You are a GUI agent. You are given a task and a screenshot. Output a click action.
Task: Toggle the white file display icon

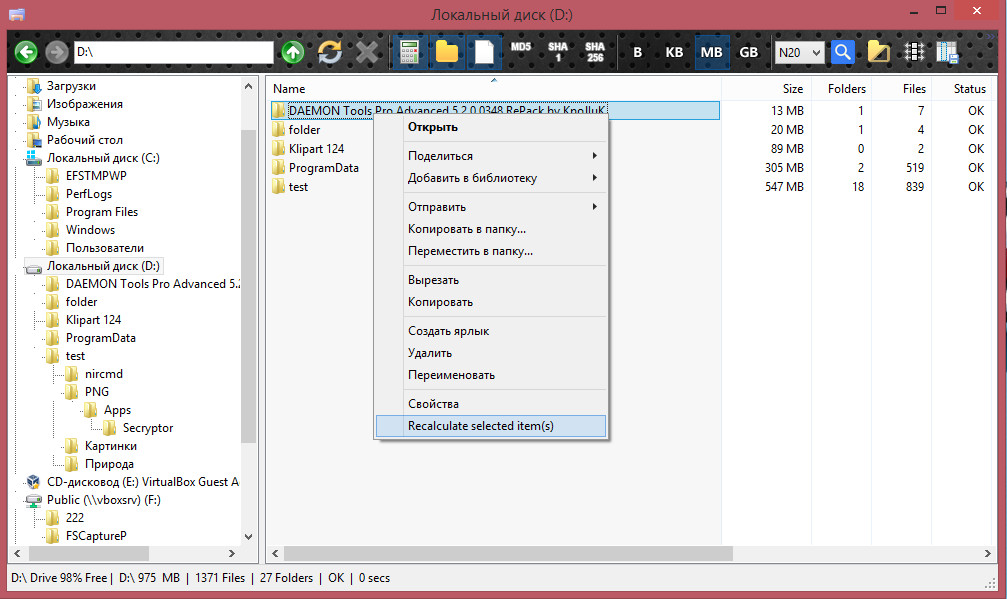click(x=484, y=52)
